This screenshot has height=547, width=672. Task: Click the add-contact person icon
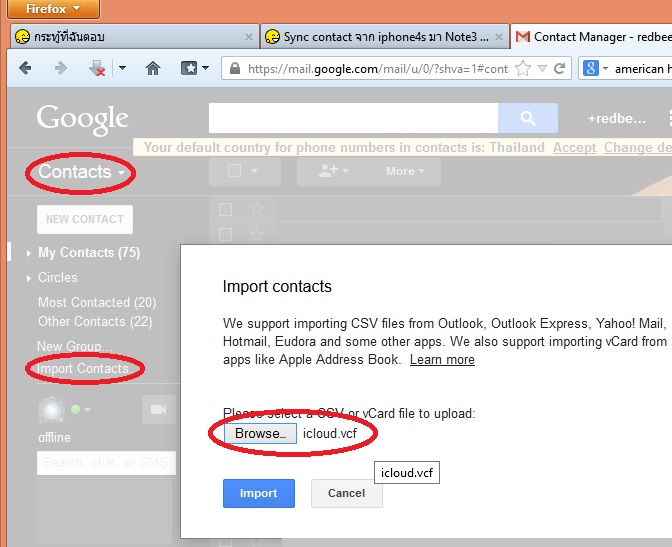(329, 171)
